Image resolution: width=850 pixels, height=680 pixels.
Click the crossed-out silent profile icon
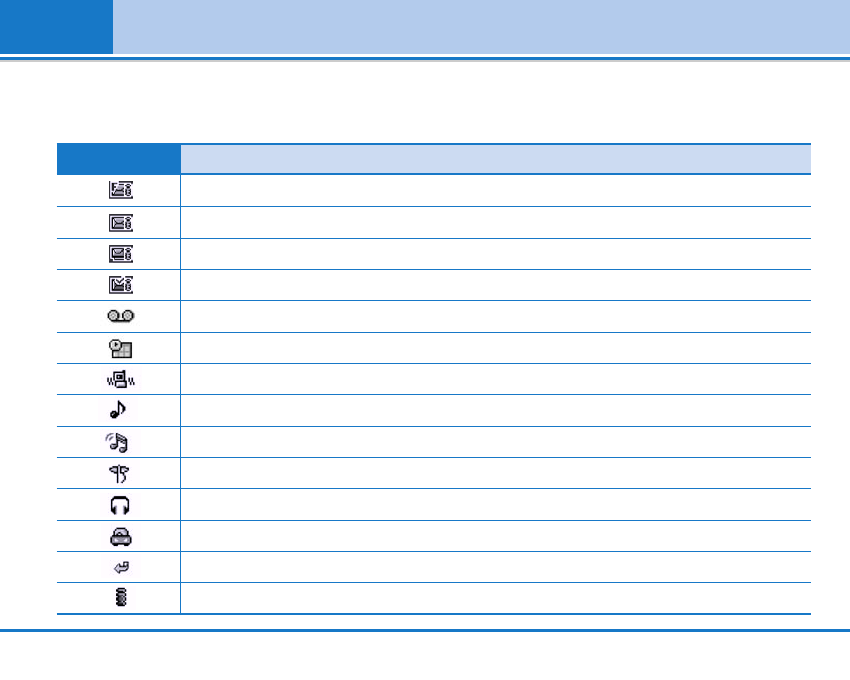pyautogui.click(x=119, y=473)
